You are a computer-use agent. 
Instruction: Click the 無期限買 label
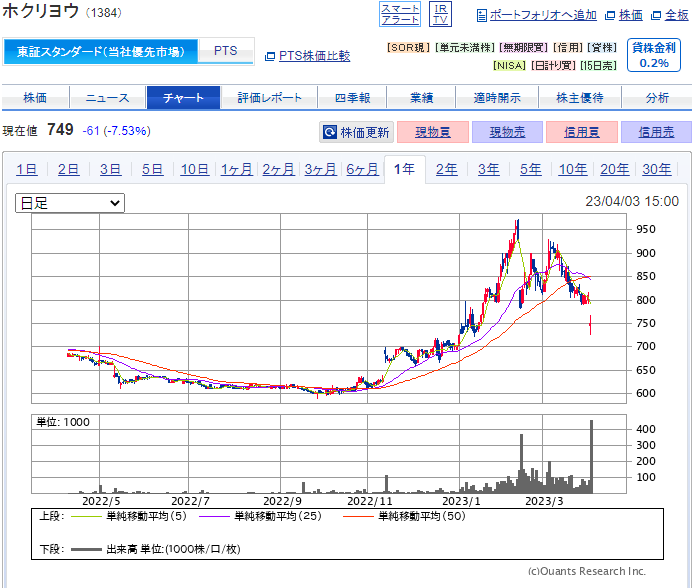[523, 48]
